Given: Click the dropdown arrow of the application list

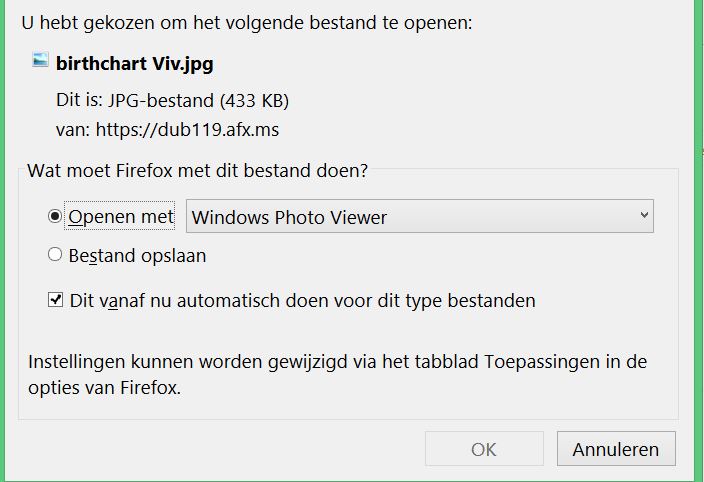Looking at the screenshot, I should click(x=644, y=215).
